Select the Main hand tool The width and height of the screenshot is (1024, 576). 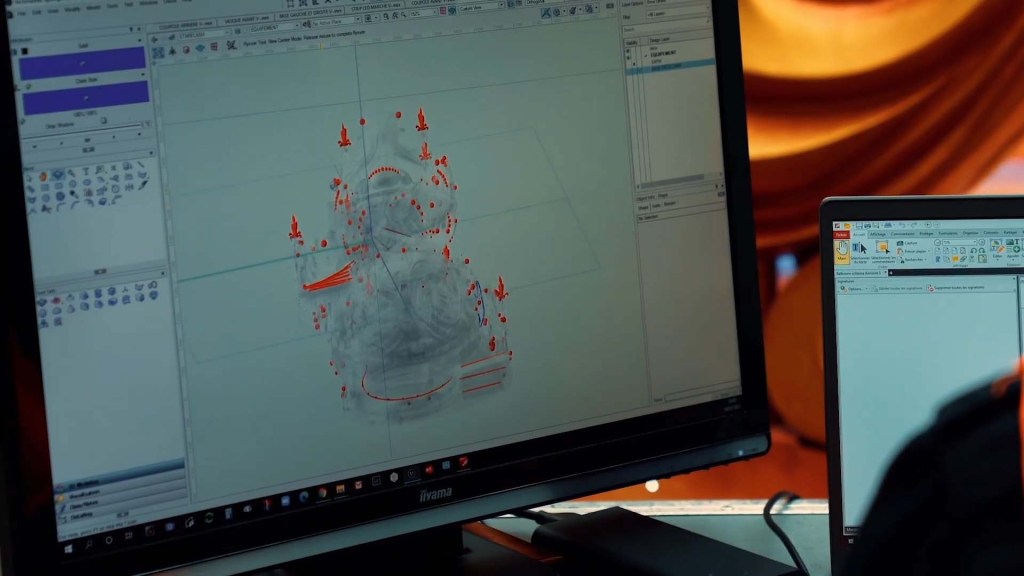click(841, 250)
